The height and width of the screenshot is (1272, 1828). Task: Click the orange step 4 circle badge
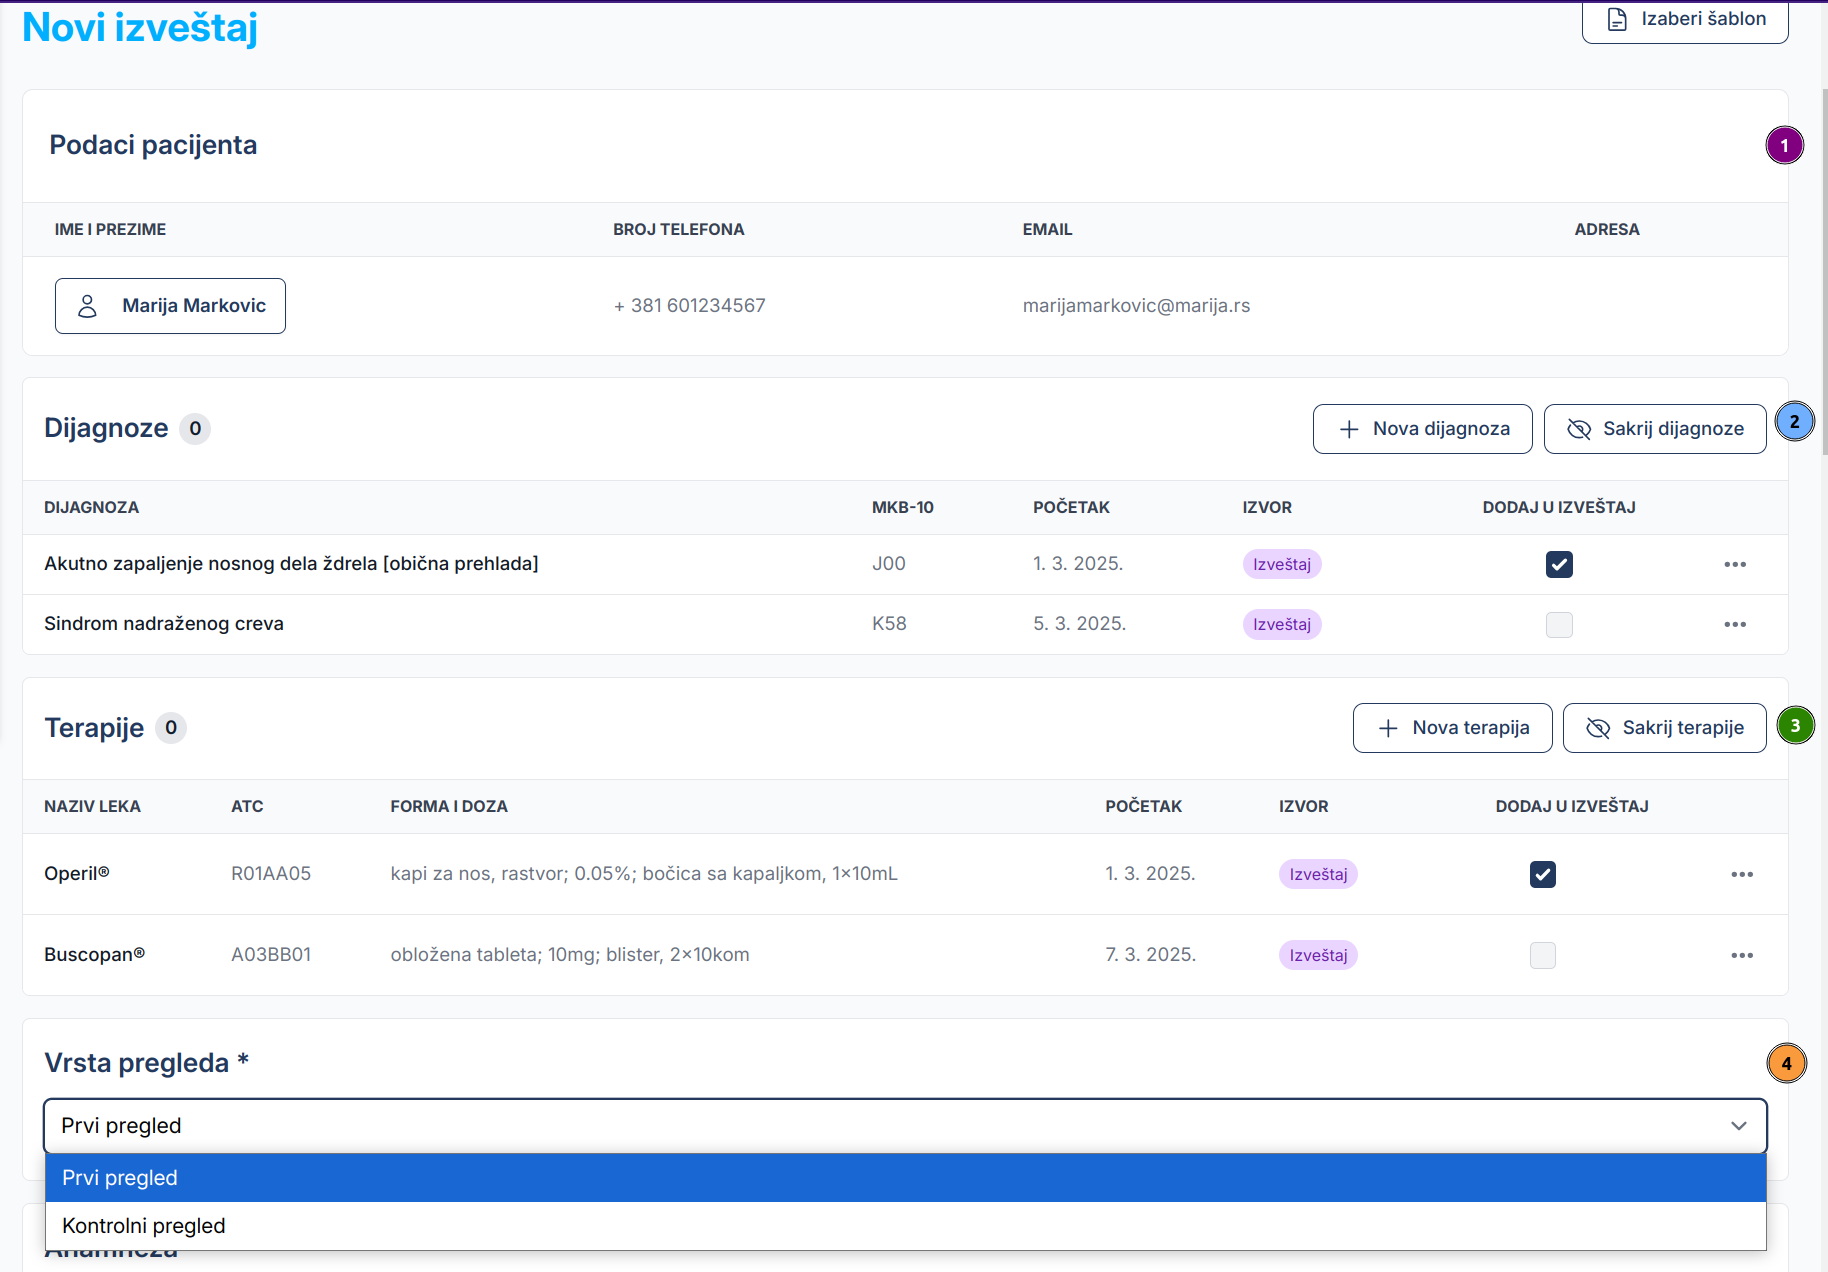[1786, 1064]
